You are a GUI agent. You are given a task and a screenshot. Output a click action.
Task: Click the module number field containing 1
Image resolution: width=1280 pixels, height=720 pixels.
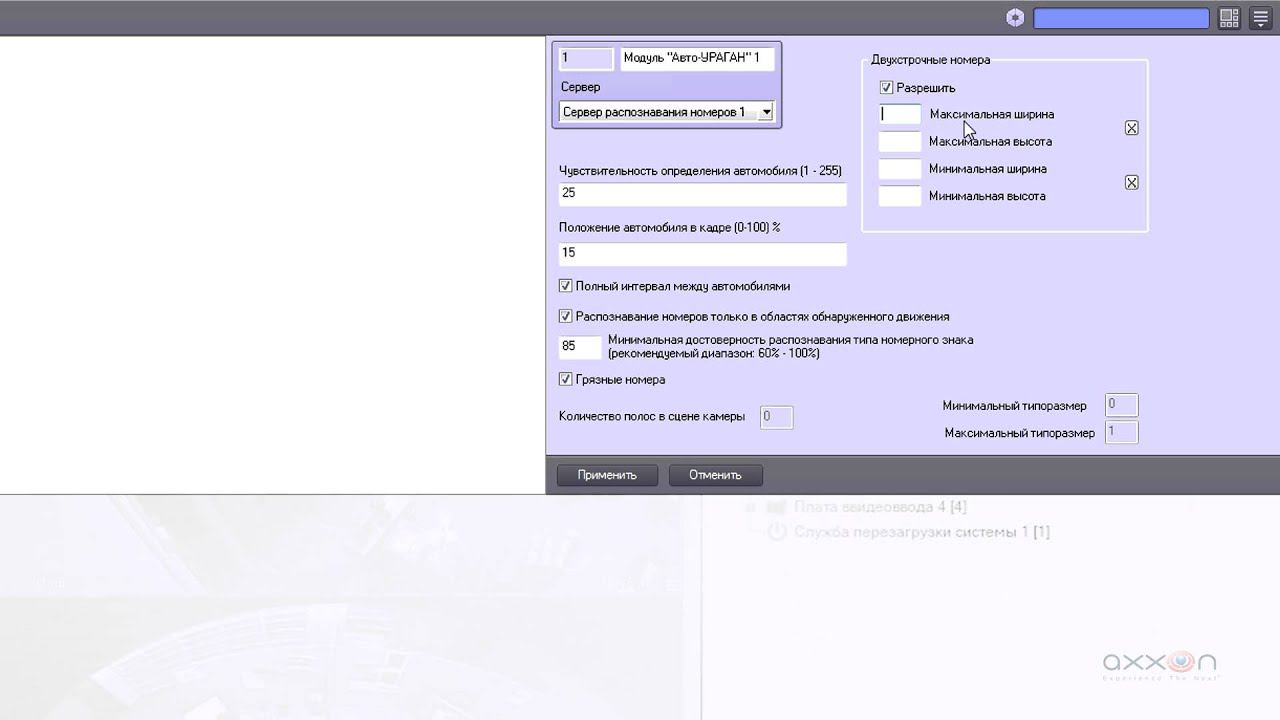pos(586,58)
